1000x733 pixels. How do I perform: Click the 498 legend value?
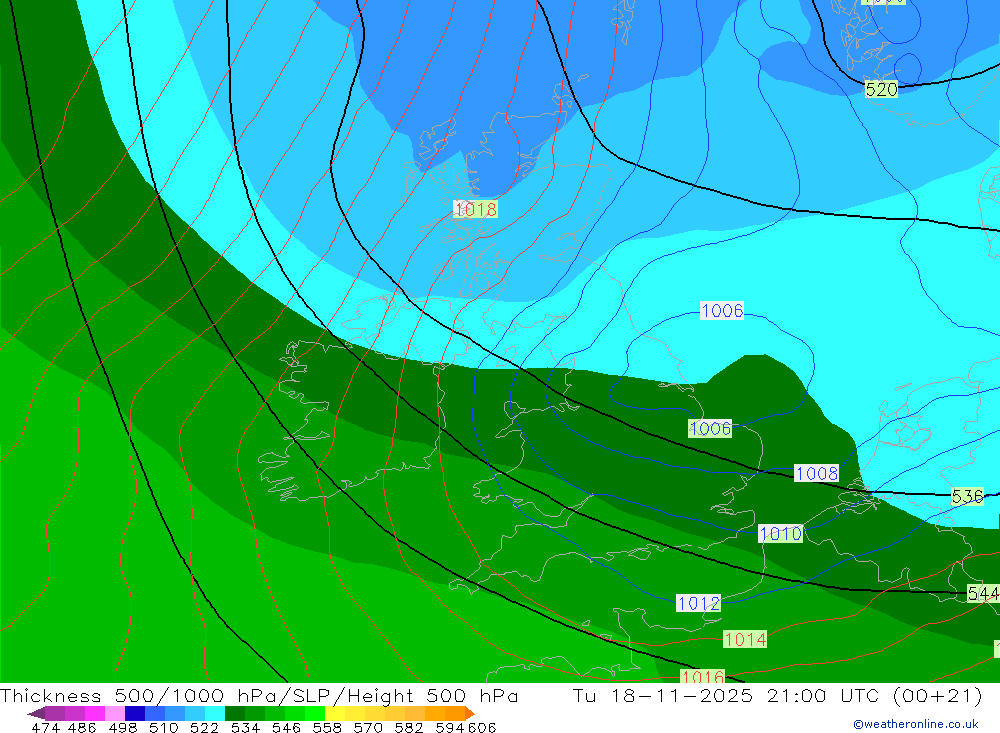[123, 728]
